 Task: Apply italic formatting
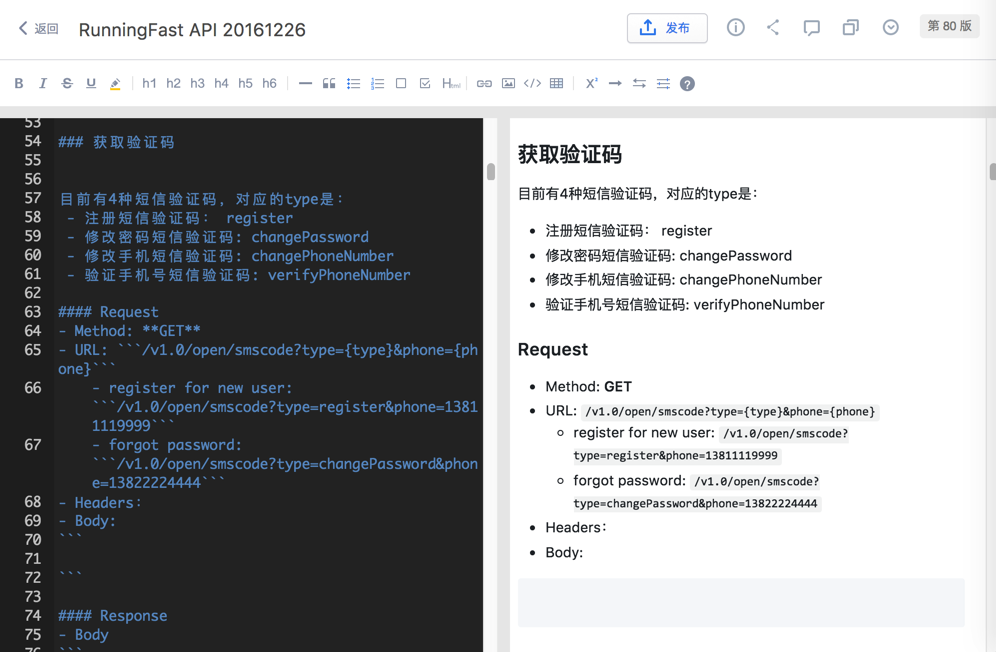pos(43,83)
